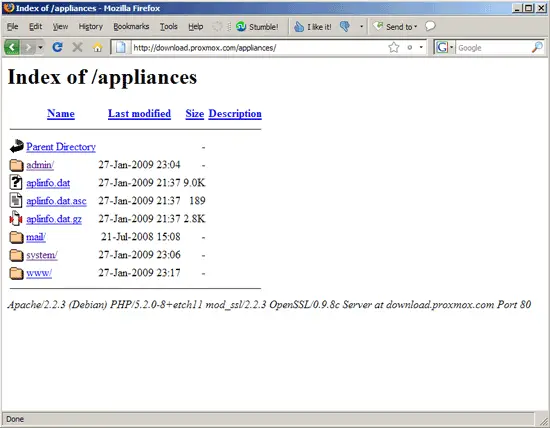550x428 pixels.
Task: Open the aplinfo.dat.gz file link
Action: click(x=54, y=219)
